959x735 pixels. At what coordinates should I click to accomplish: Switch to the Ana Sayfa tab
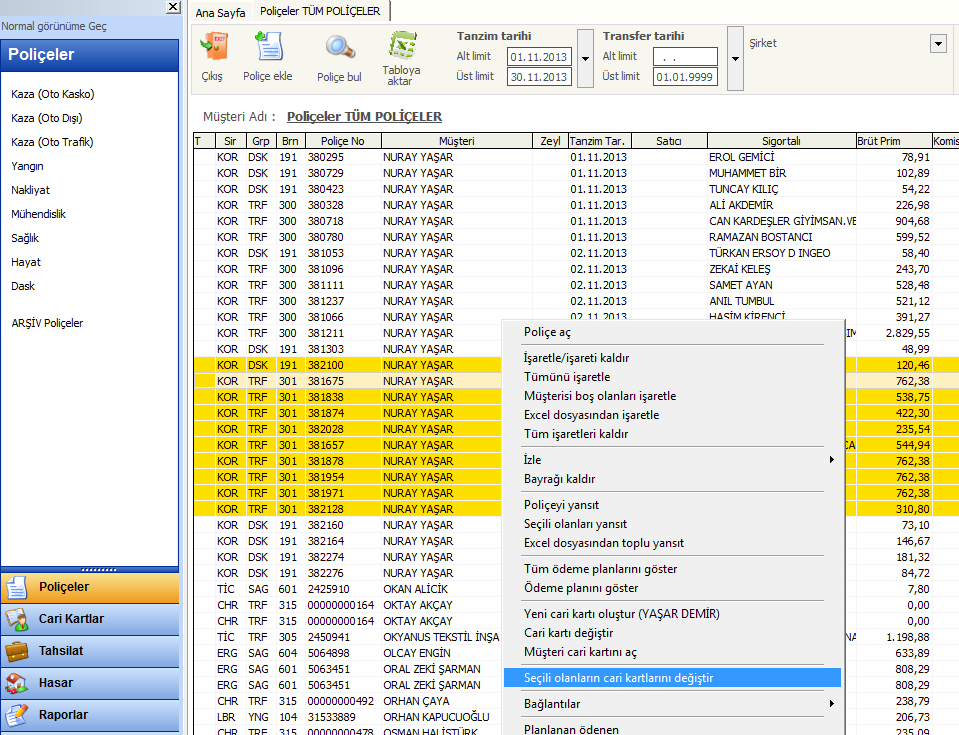click(x=220, y=12)
